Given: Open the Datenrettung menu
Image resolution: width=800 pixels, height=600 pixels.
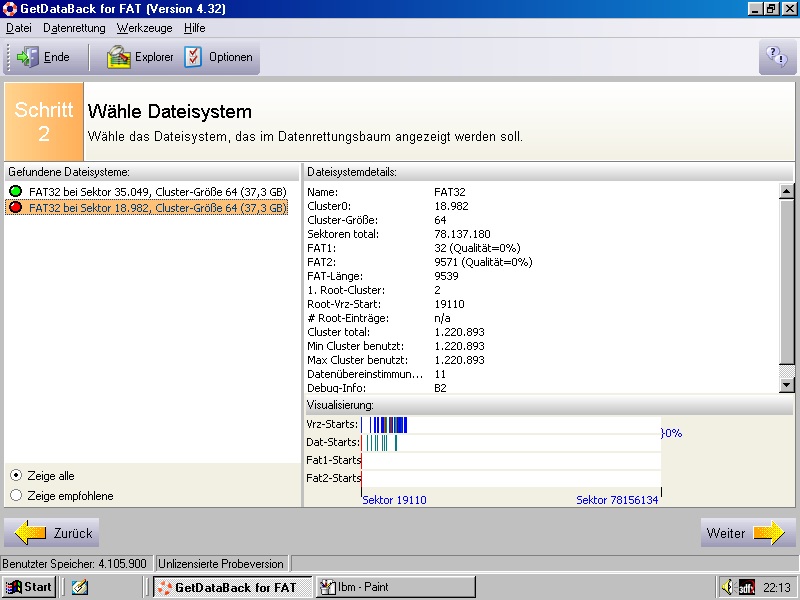Looking at the screenshot, I should 74,28.
